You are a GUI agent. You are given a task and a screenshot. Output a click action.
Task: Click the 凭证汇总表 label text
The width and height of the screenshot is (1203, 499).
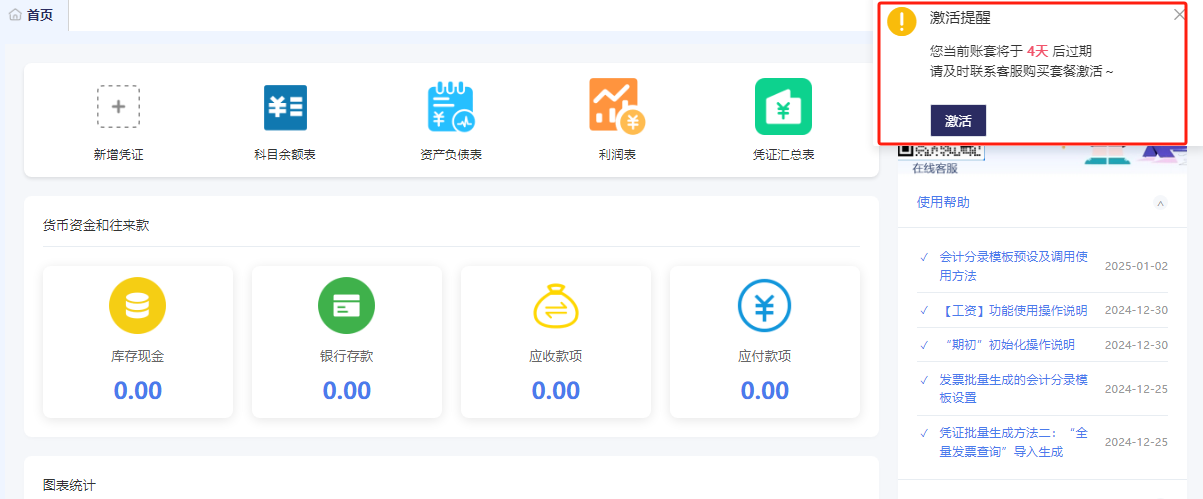[783, 155]
